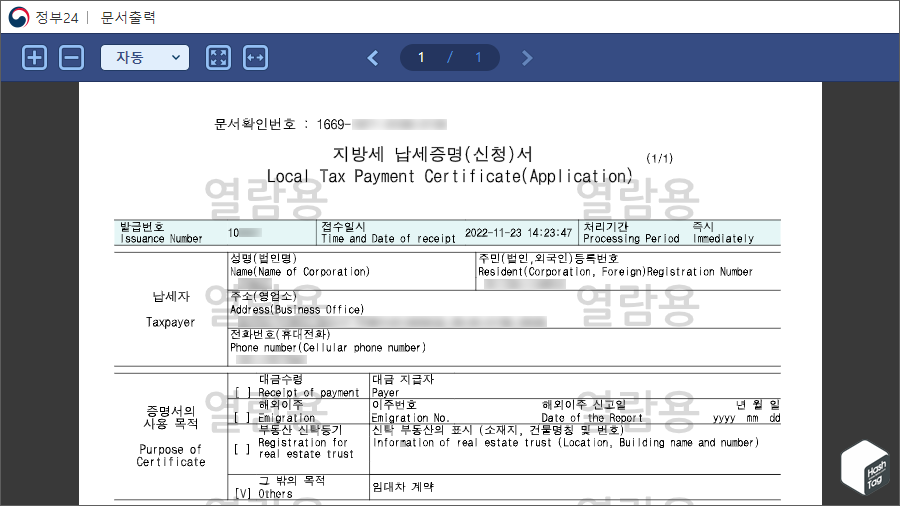Viewport: 900px width, 506px height.
Task: Click the 즉시 Immediately processing period value
Action: (x=723, y=232)
